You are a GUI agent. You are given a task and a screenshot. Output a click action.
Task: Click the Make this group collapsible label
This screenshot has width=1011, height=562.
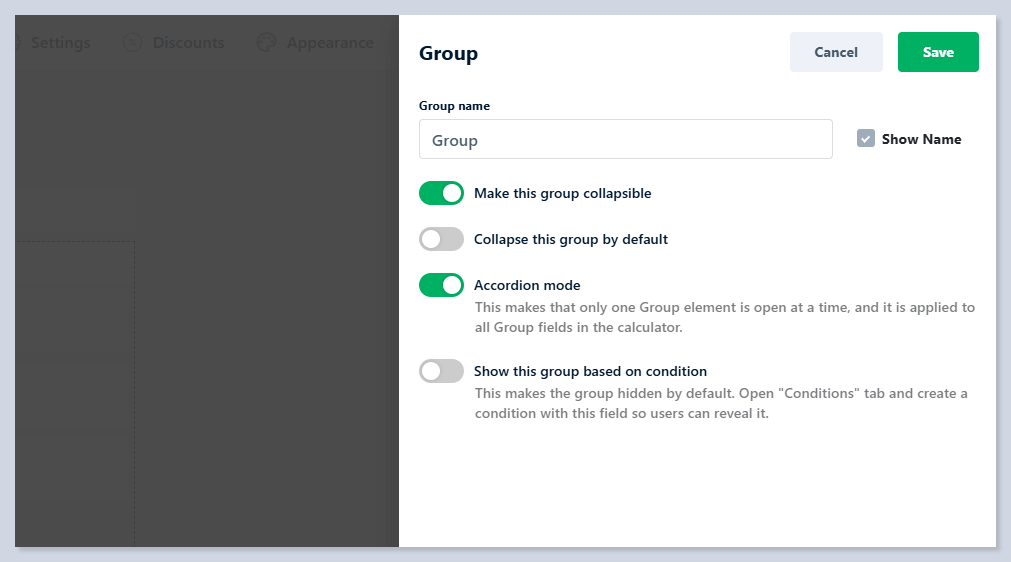pyautogui.click(x=562, y=193)
